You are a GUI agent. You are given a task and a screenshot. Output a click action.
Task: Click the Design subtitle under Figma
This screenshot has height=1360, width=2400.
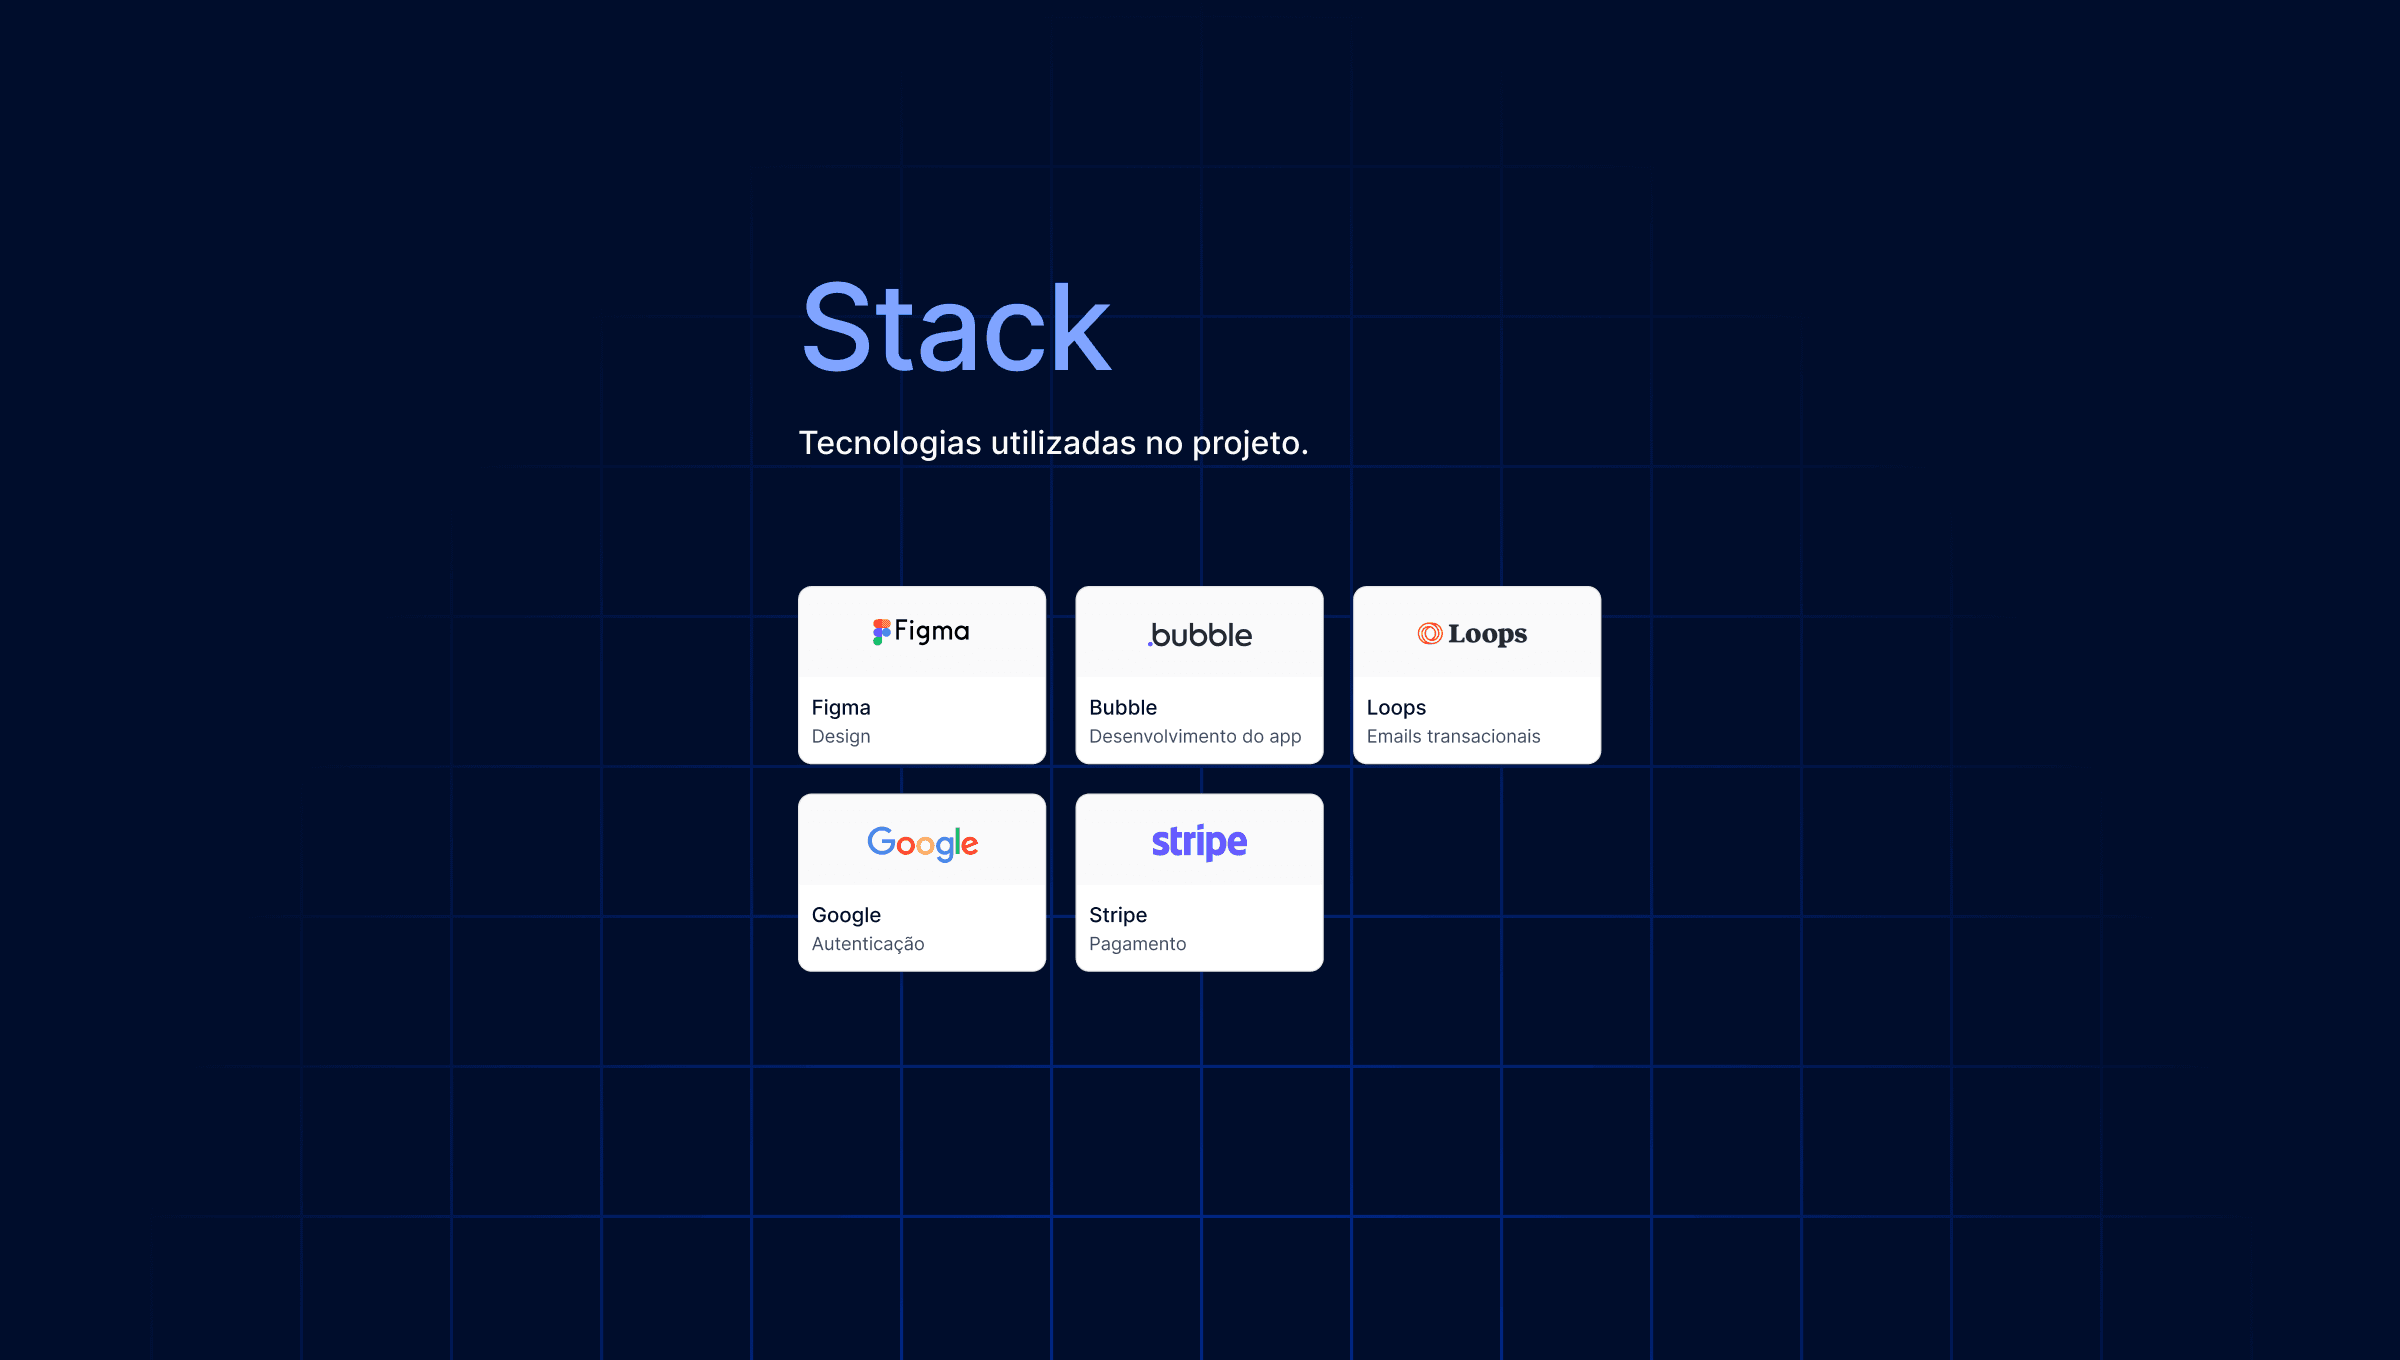[x=841, y=736]
